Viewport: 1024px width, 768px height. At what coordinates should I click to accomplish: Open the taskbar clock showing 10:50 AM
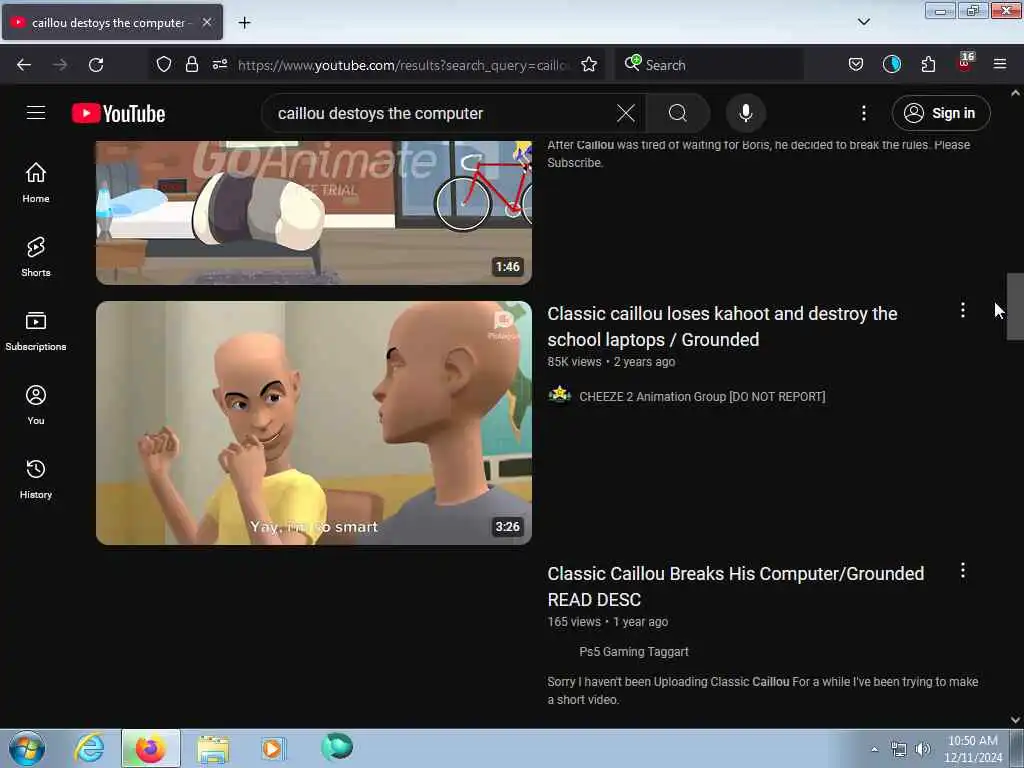click(x=973, y=749)
